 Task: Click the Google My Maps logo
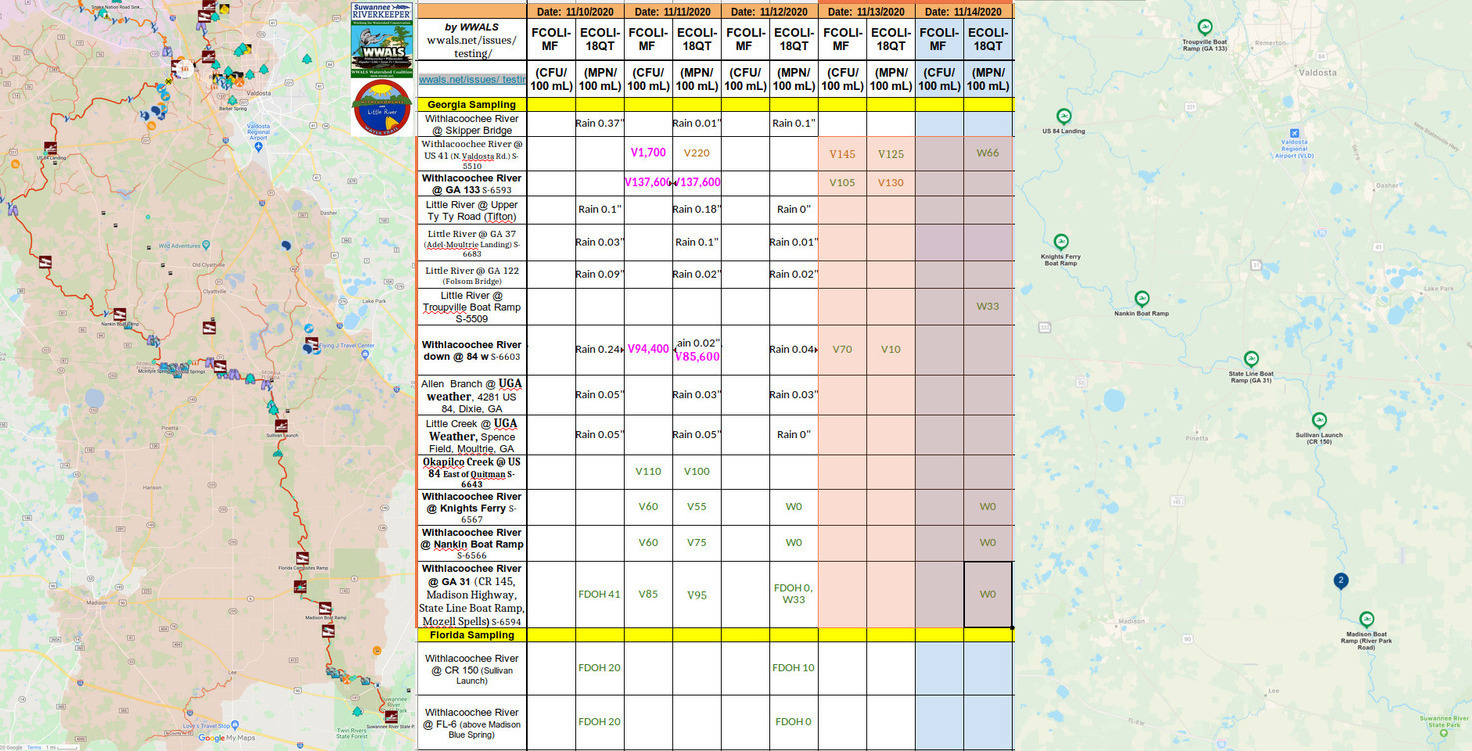click(226, 738)
